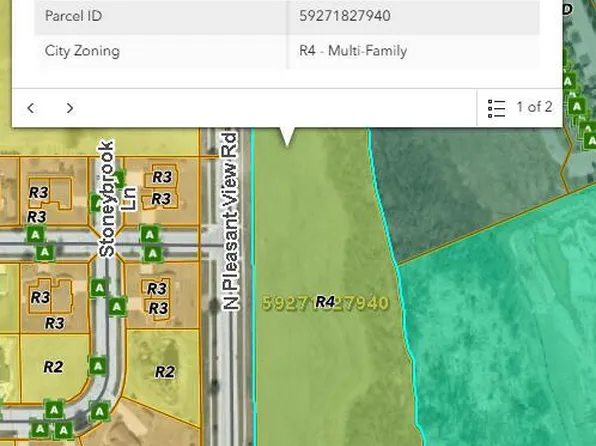
Task: Select the Parcel ID value 59271827940 in popup
Action: 345,16
